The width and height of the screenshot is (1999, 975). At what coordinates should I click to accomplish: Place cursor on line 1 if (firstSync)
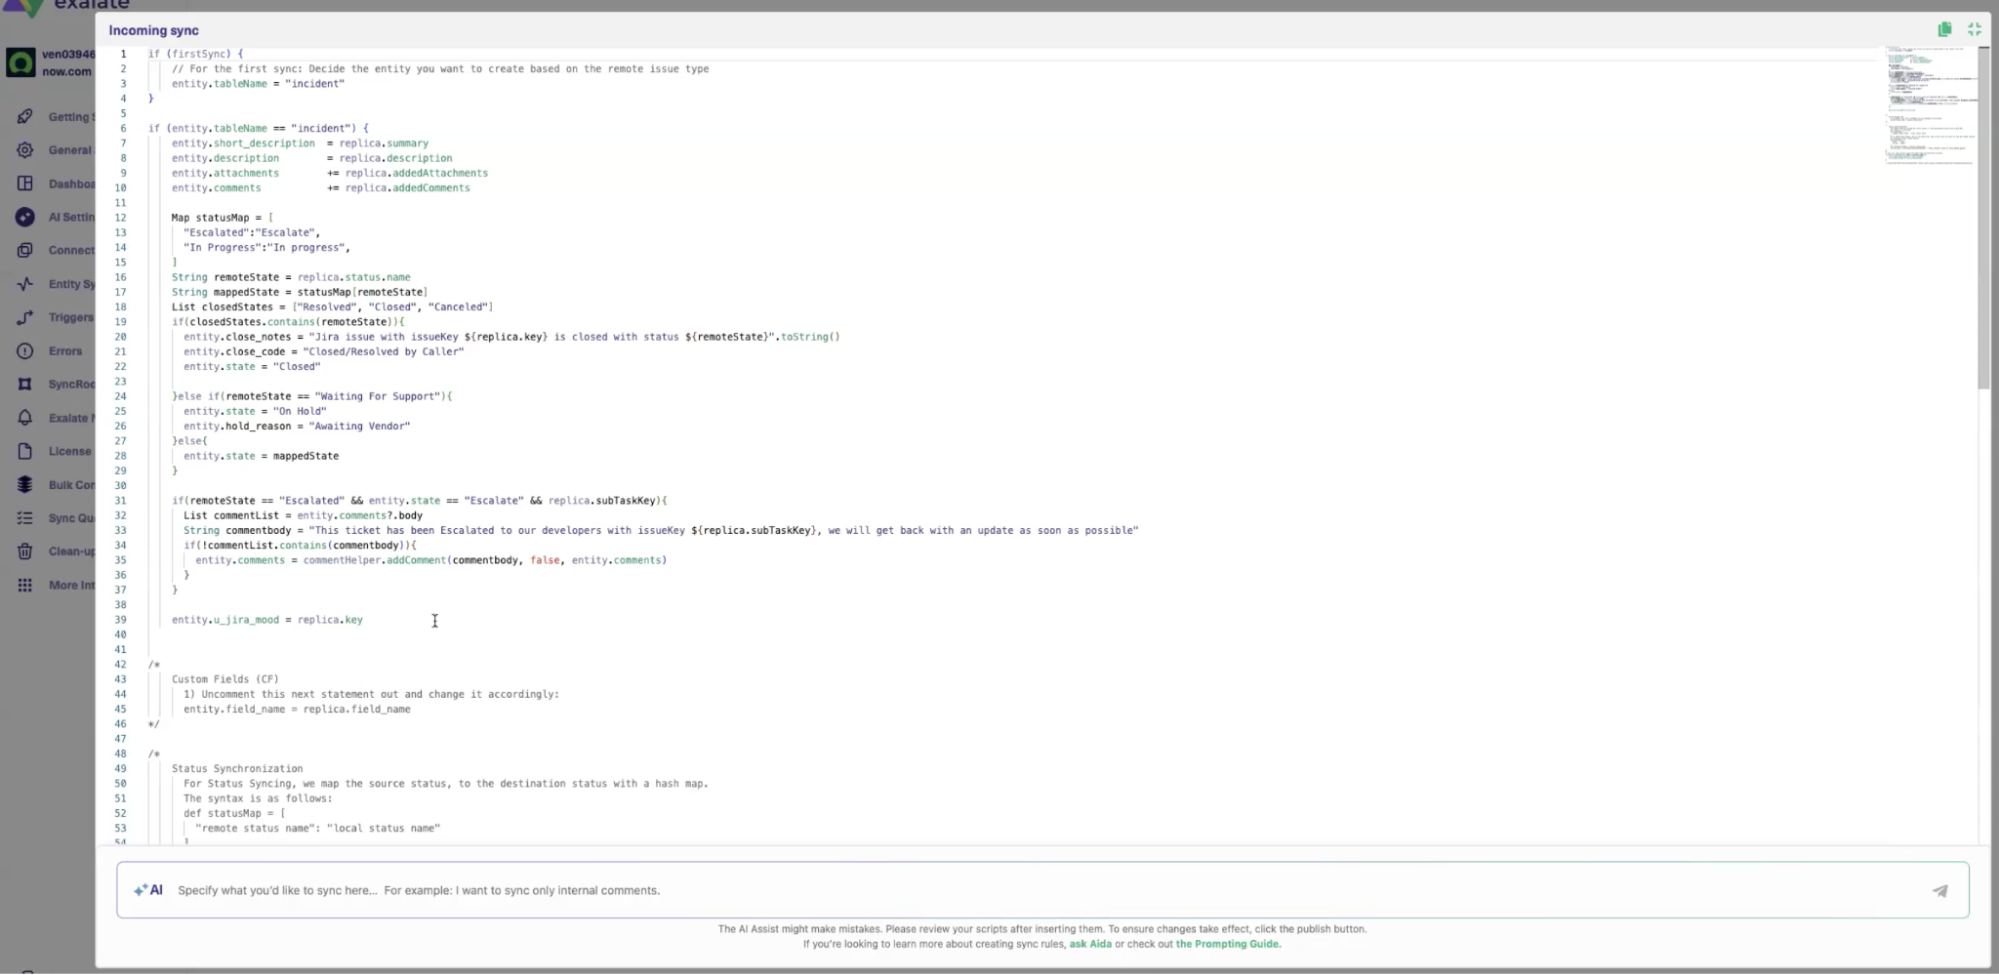click(196, 54)
